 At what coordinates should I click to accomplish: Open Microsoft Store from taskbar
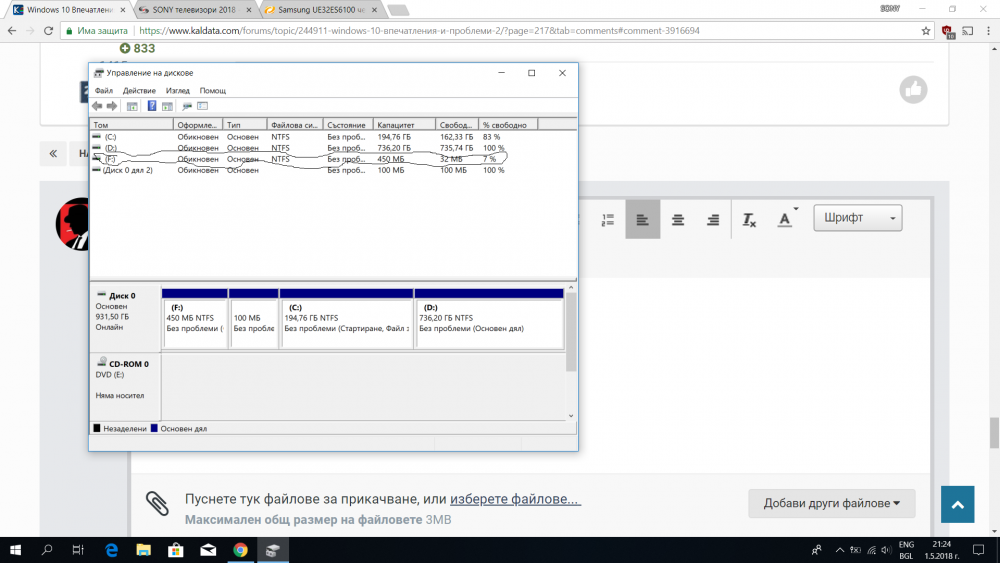(176, 550)
